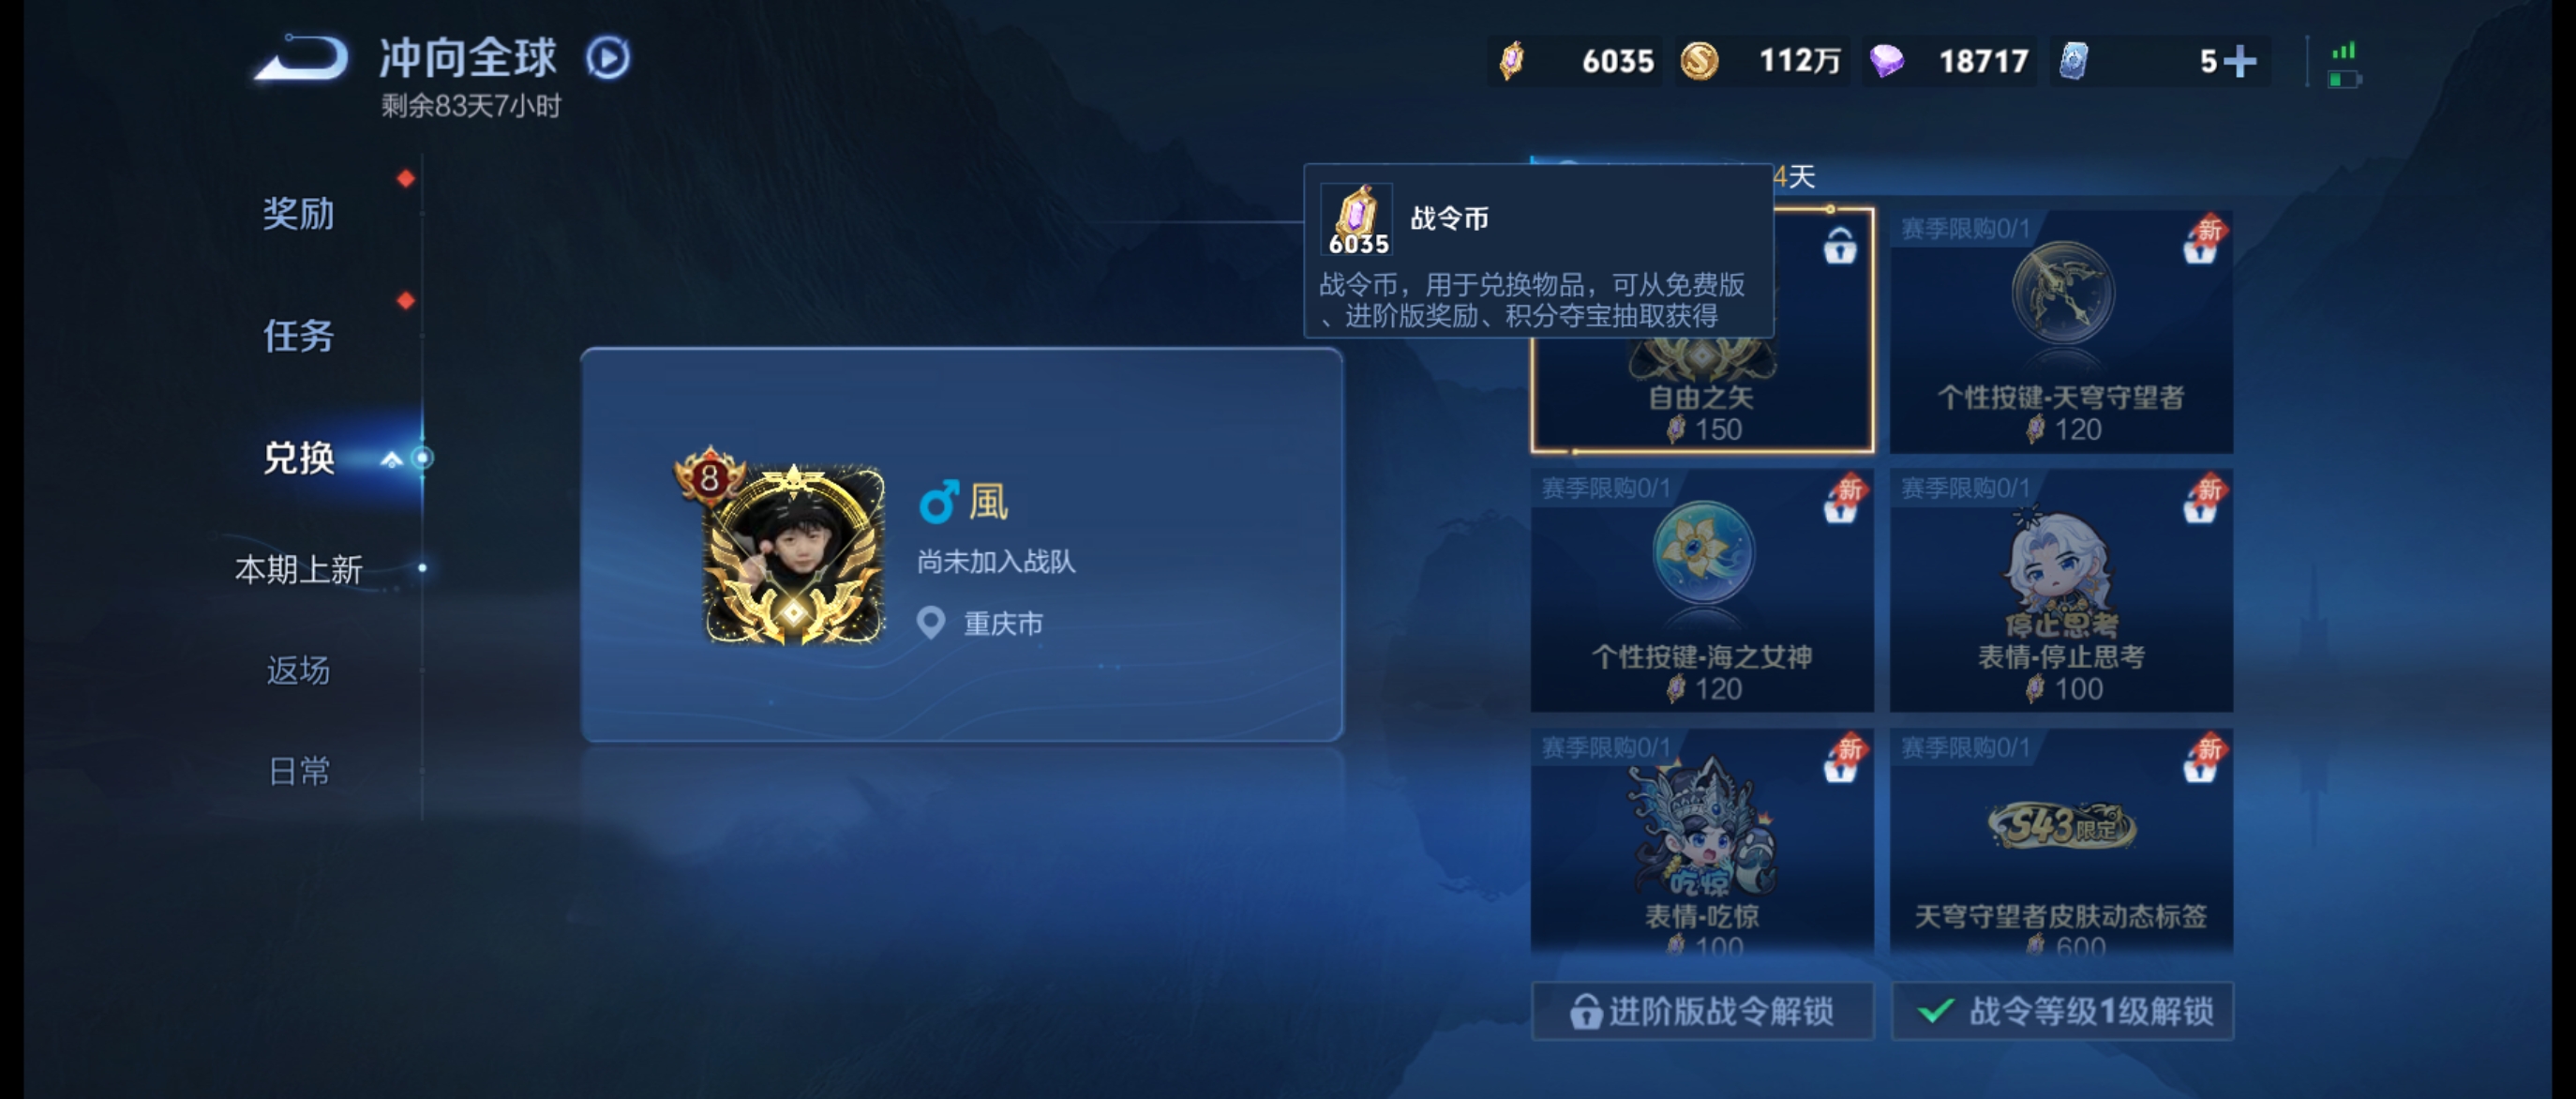Screen dimensions: 2576x1099
Task: Collapse the 兑换 section arrow
Action: point(392,459)
